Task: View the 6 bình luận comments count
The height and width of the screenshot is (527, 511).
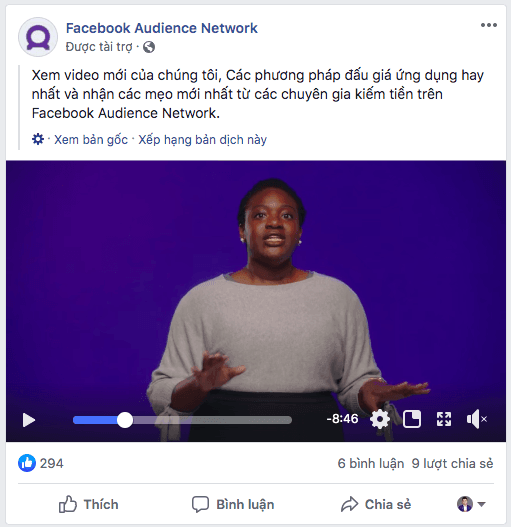Action: coord(370,463)
